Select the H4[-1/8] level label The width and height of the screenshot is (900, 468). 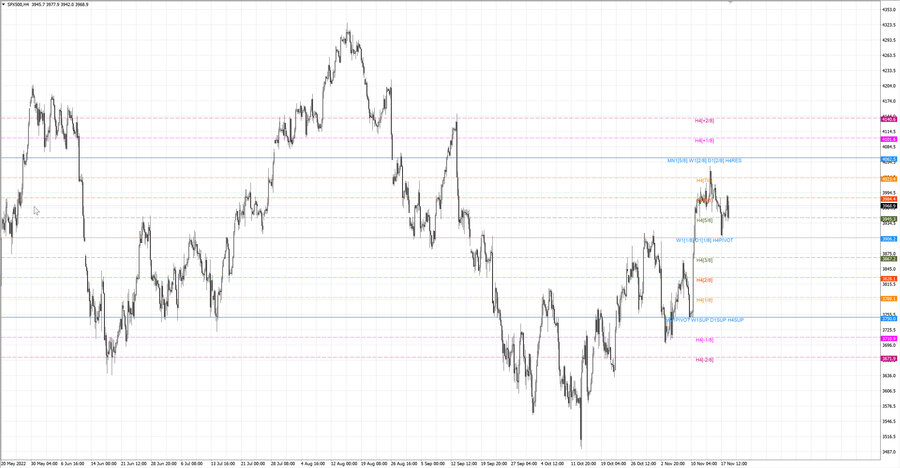(704, 340)
